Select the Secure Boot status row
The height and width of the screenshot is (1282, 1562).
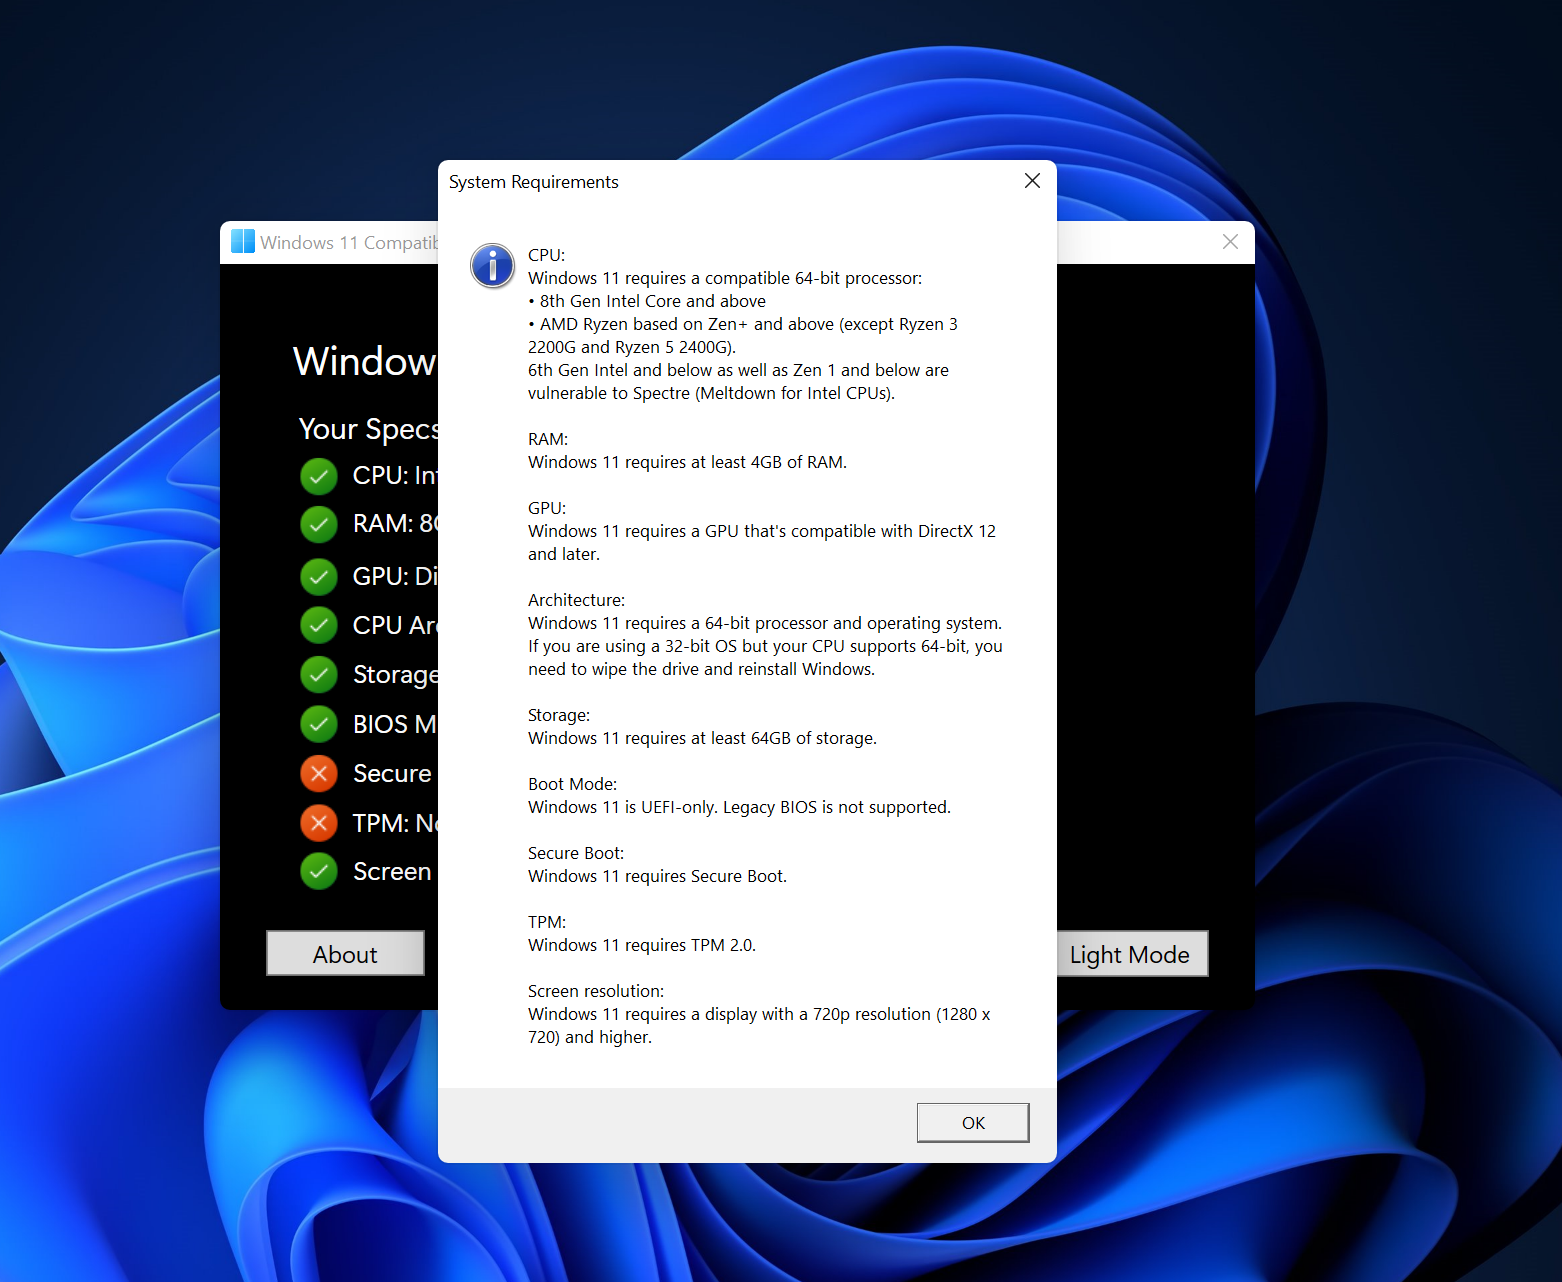click(x=391, y=773)
